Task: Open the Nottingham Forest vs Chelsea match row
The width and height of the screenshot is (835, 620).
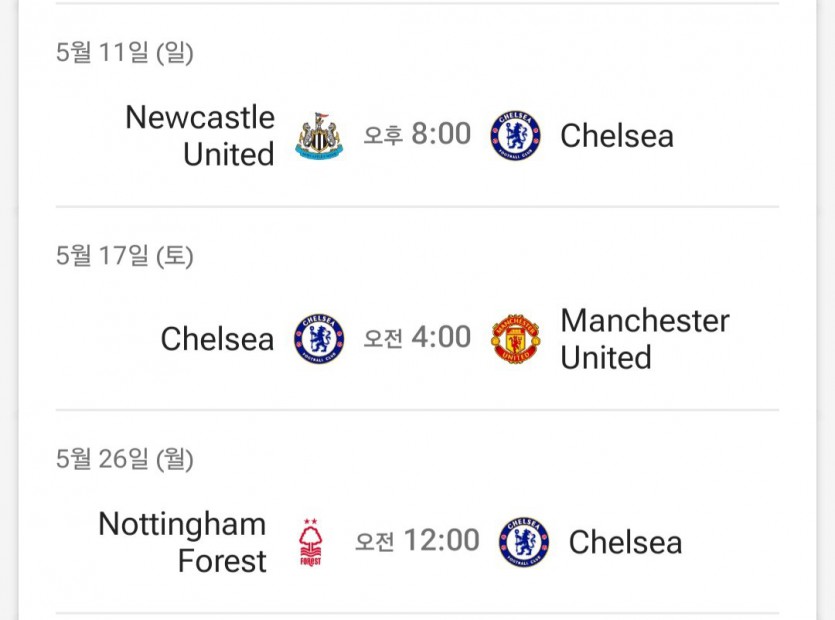Action: [418, 542]
